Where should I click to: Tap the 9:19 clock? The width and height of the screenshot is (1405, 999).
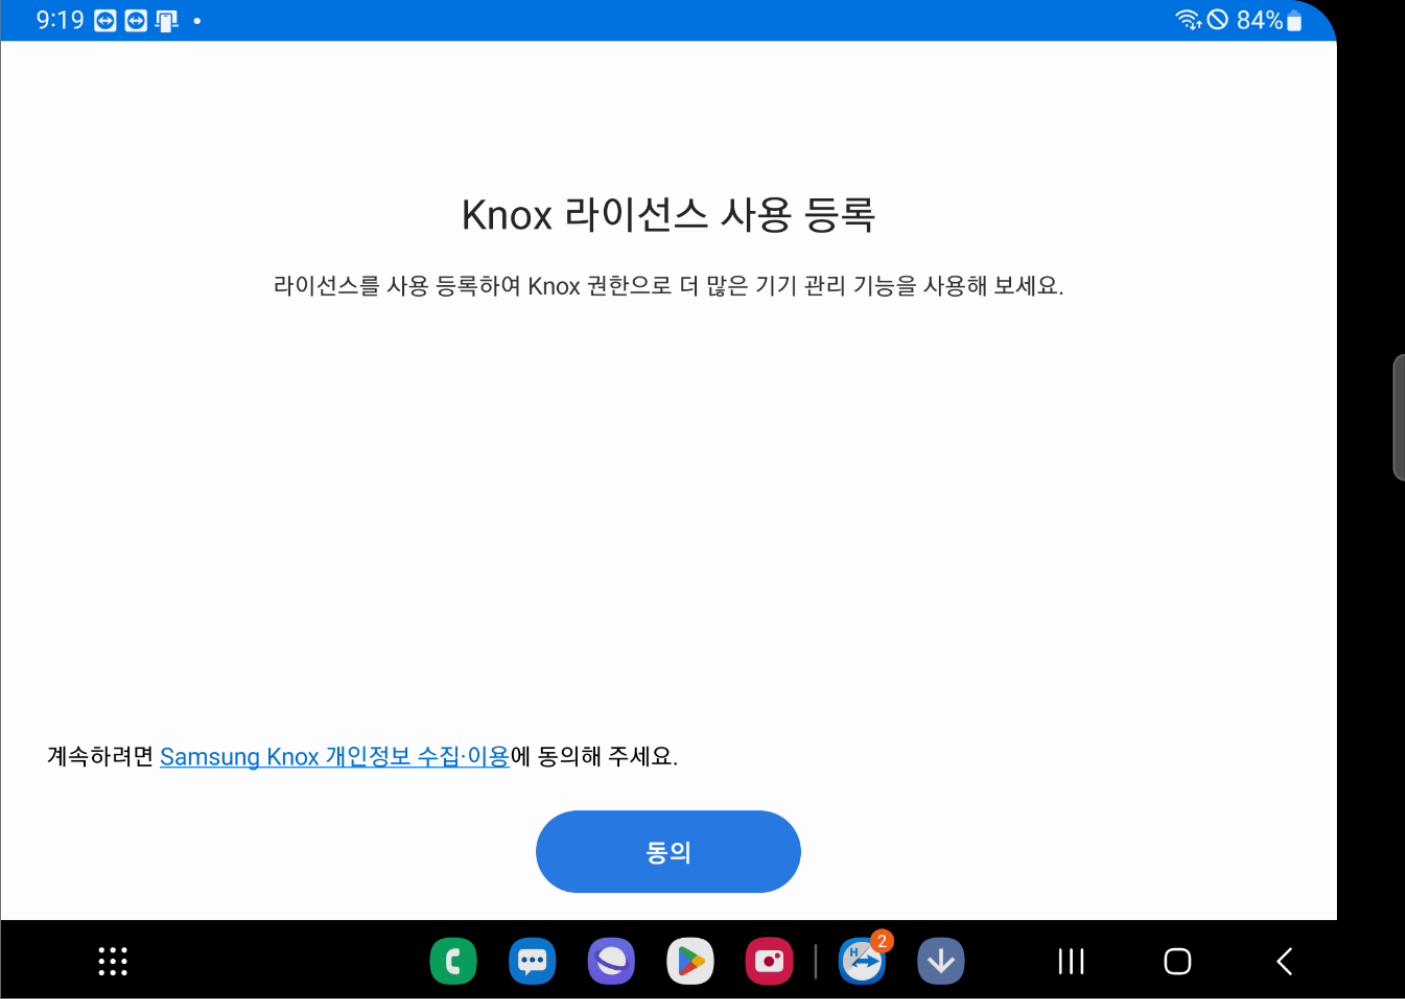point(60,20)
